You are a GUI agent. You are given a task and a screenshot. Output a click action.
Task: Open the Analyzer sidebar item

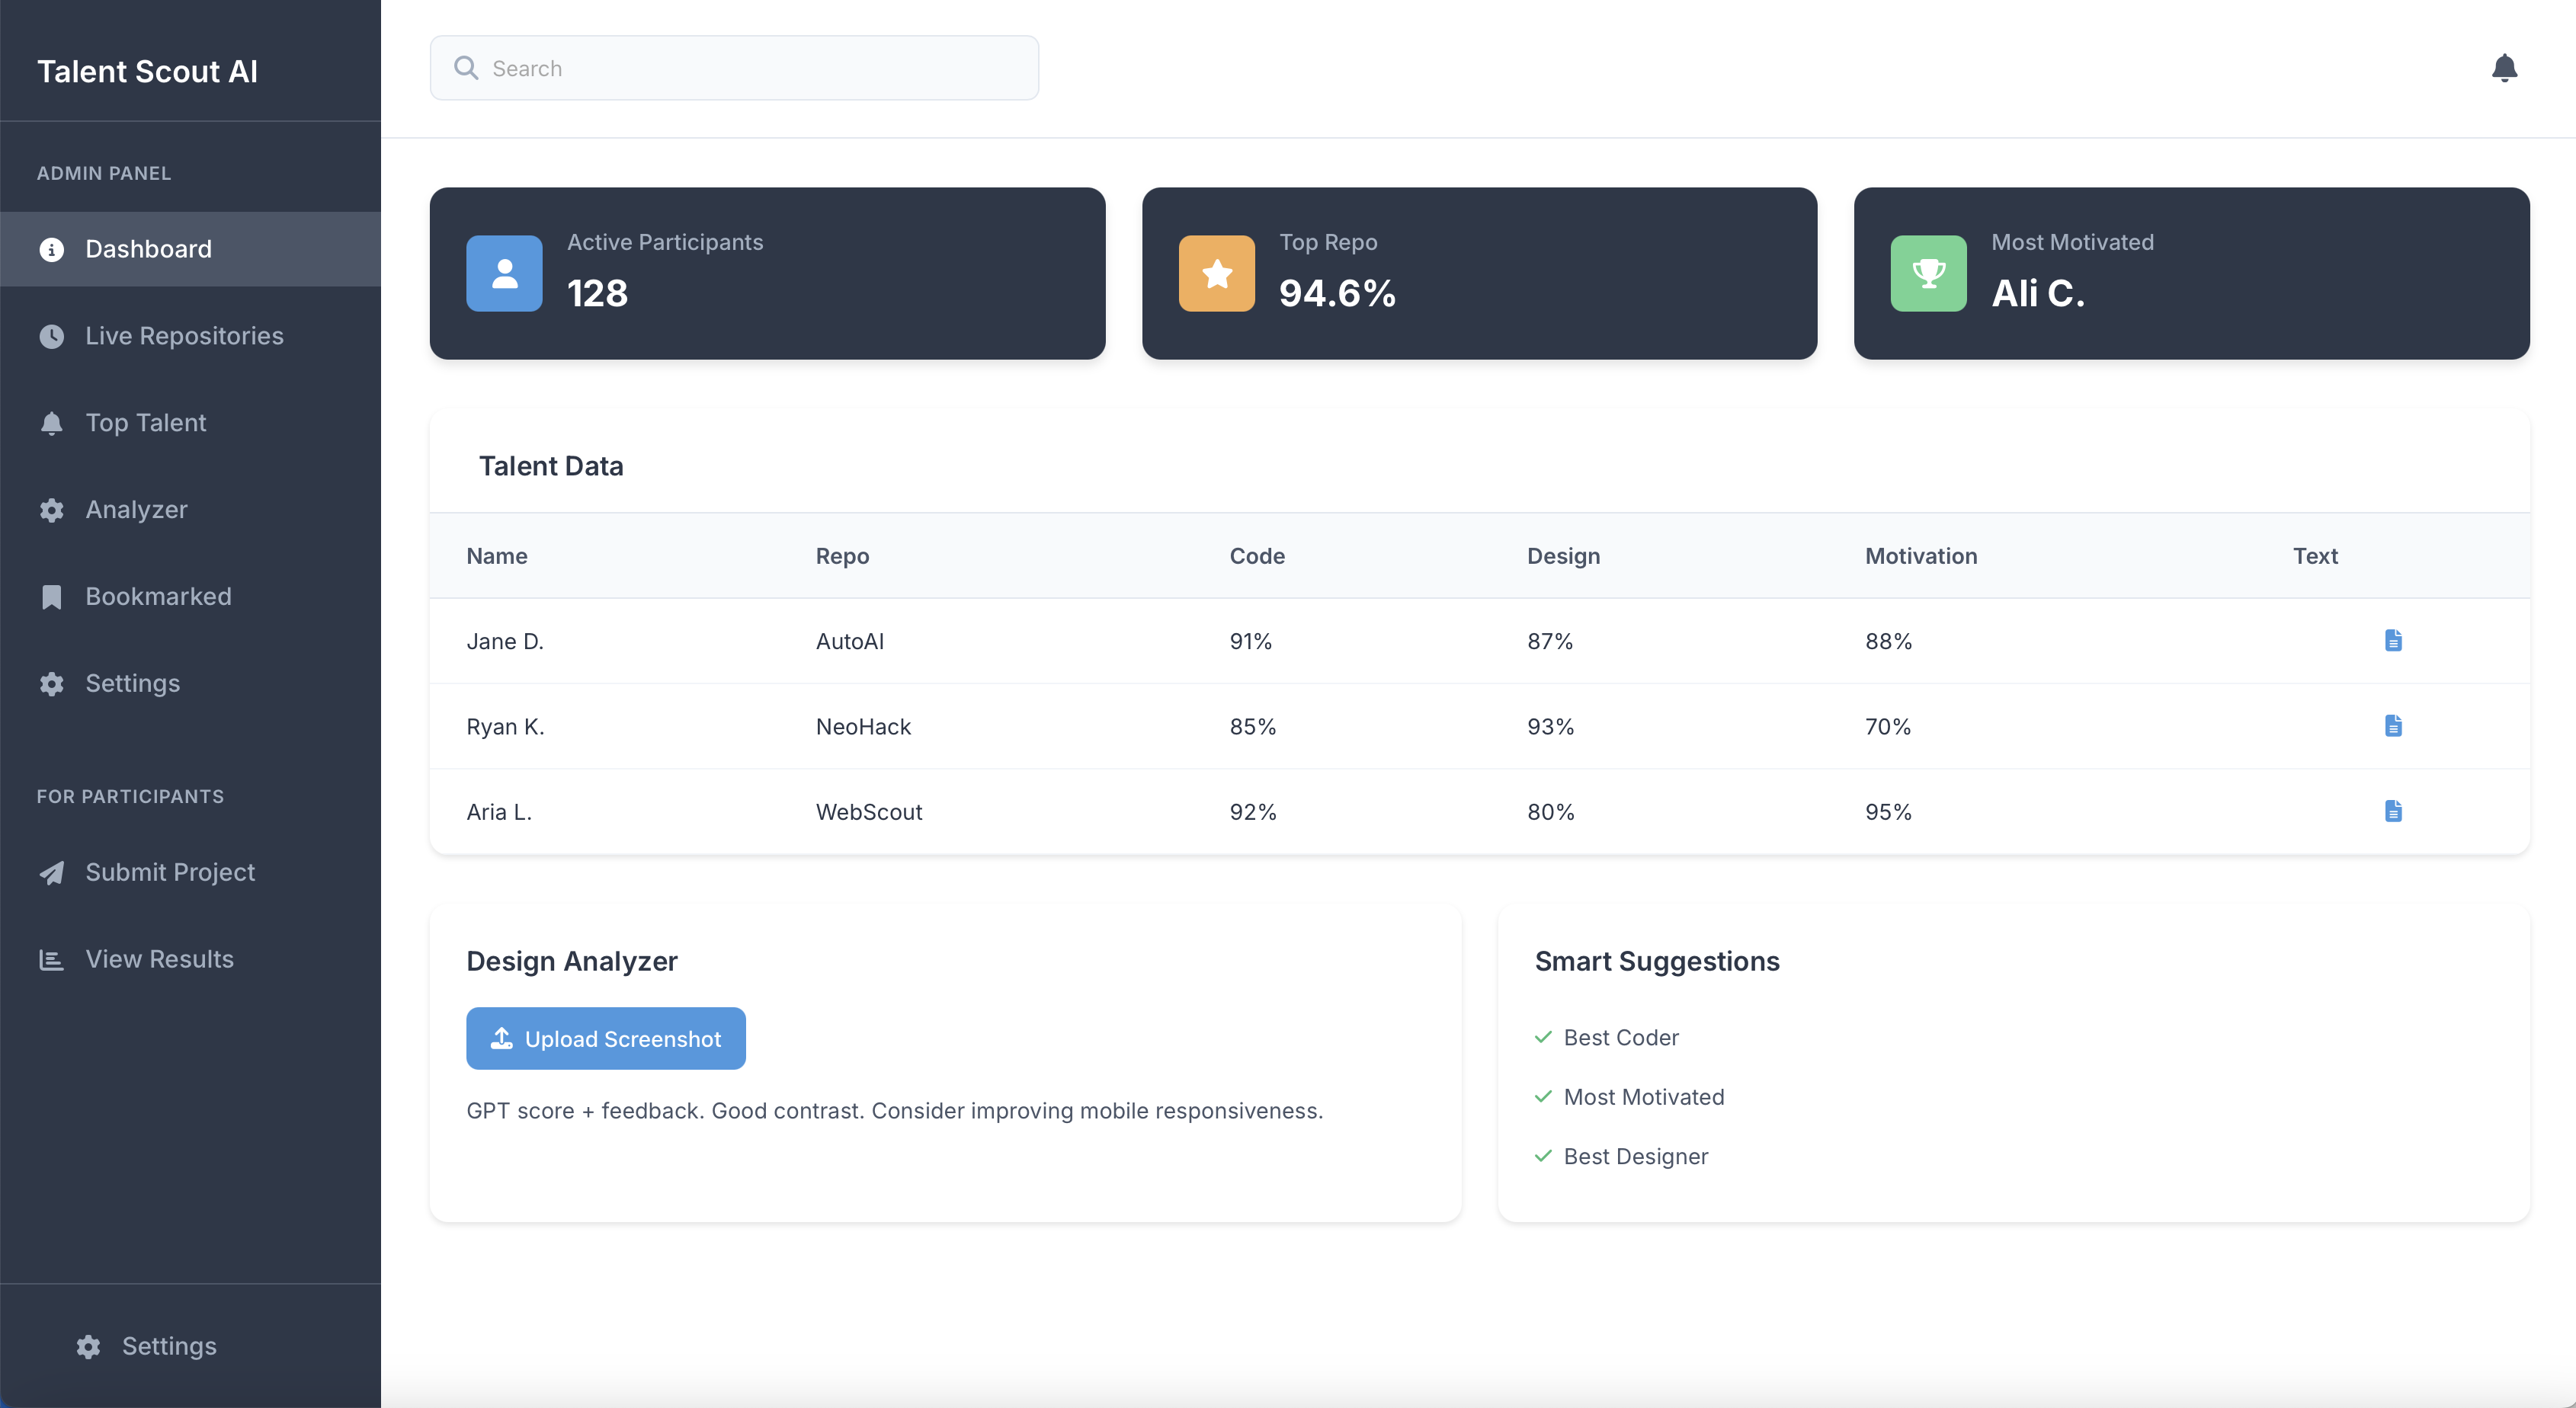(136, 510)
